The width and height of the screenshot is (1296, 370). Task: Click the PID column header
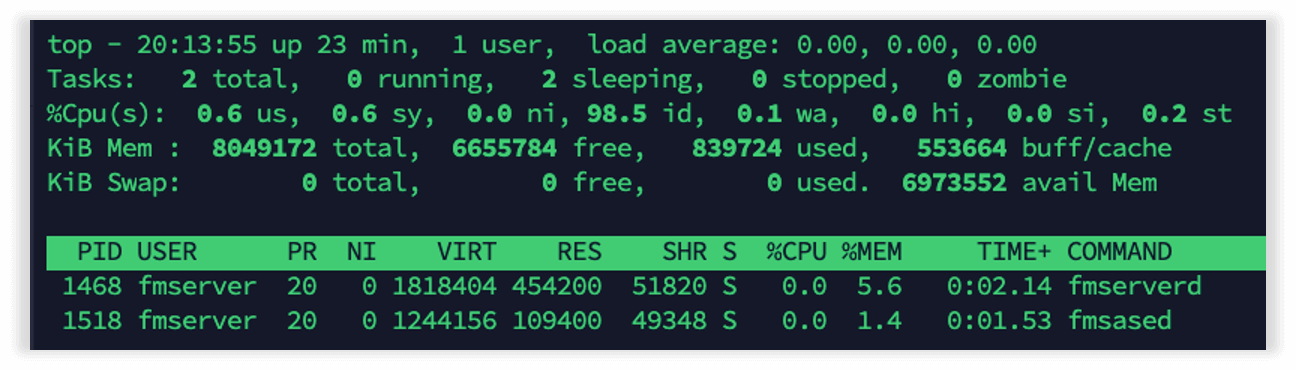[x=99, y=252]
